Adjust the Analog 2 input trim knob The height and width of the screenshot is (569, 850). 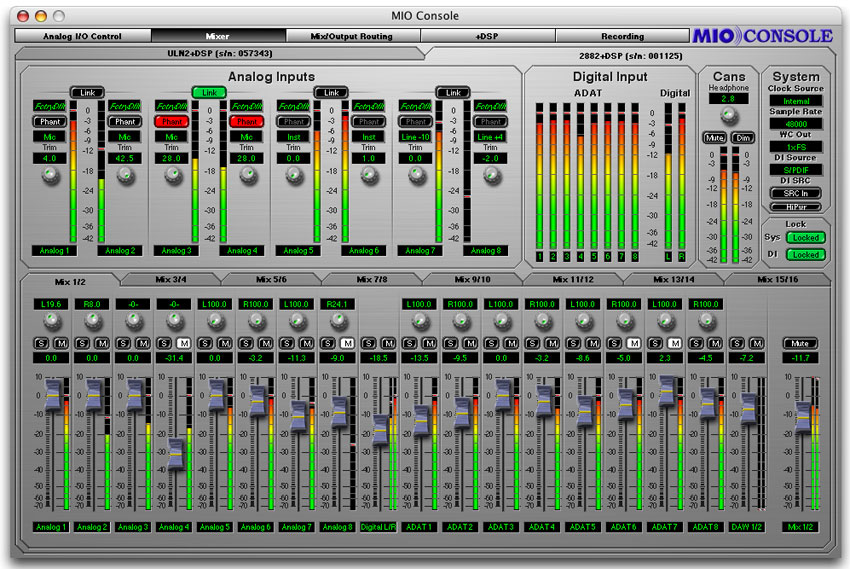[125, 176]
